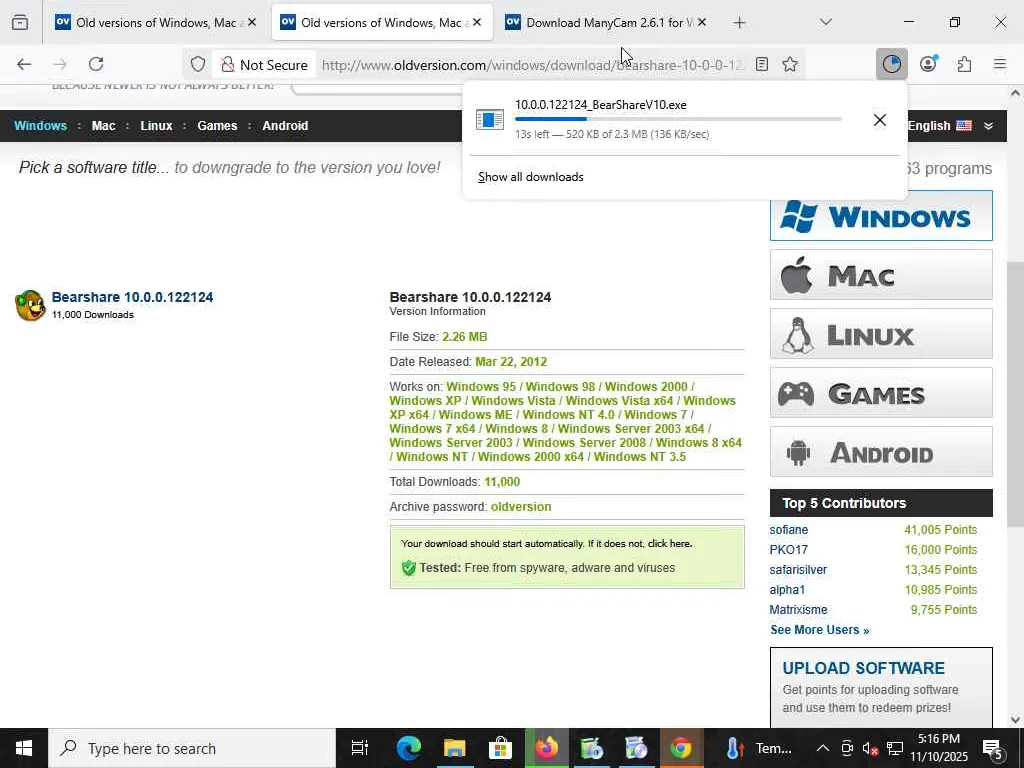Viewport: 1024px width, 768px height.
Task: Click the large Mac platform banner
Action: [881, 275]
